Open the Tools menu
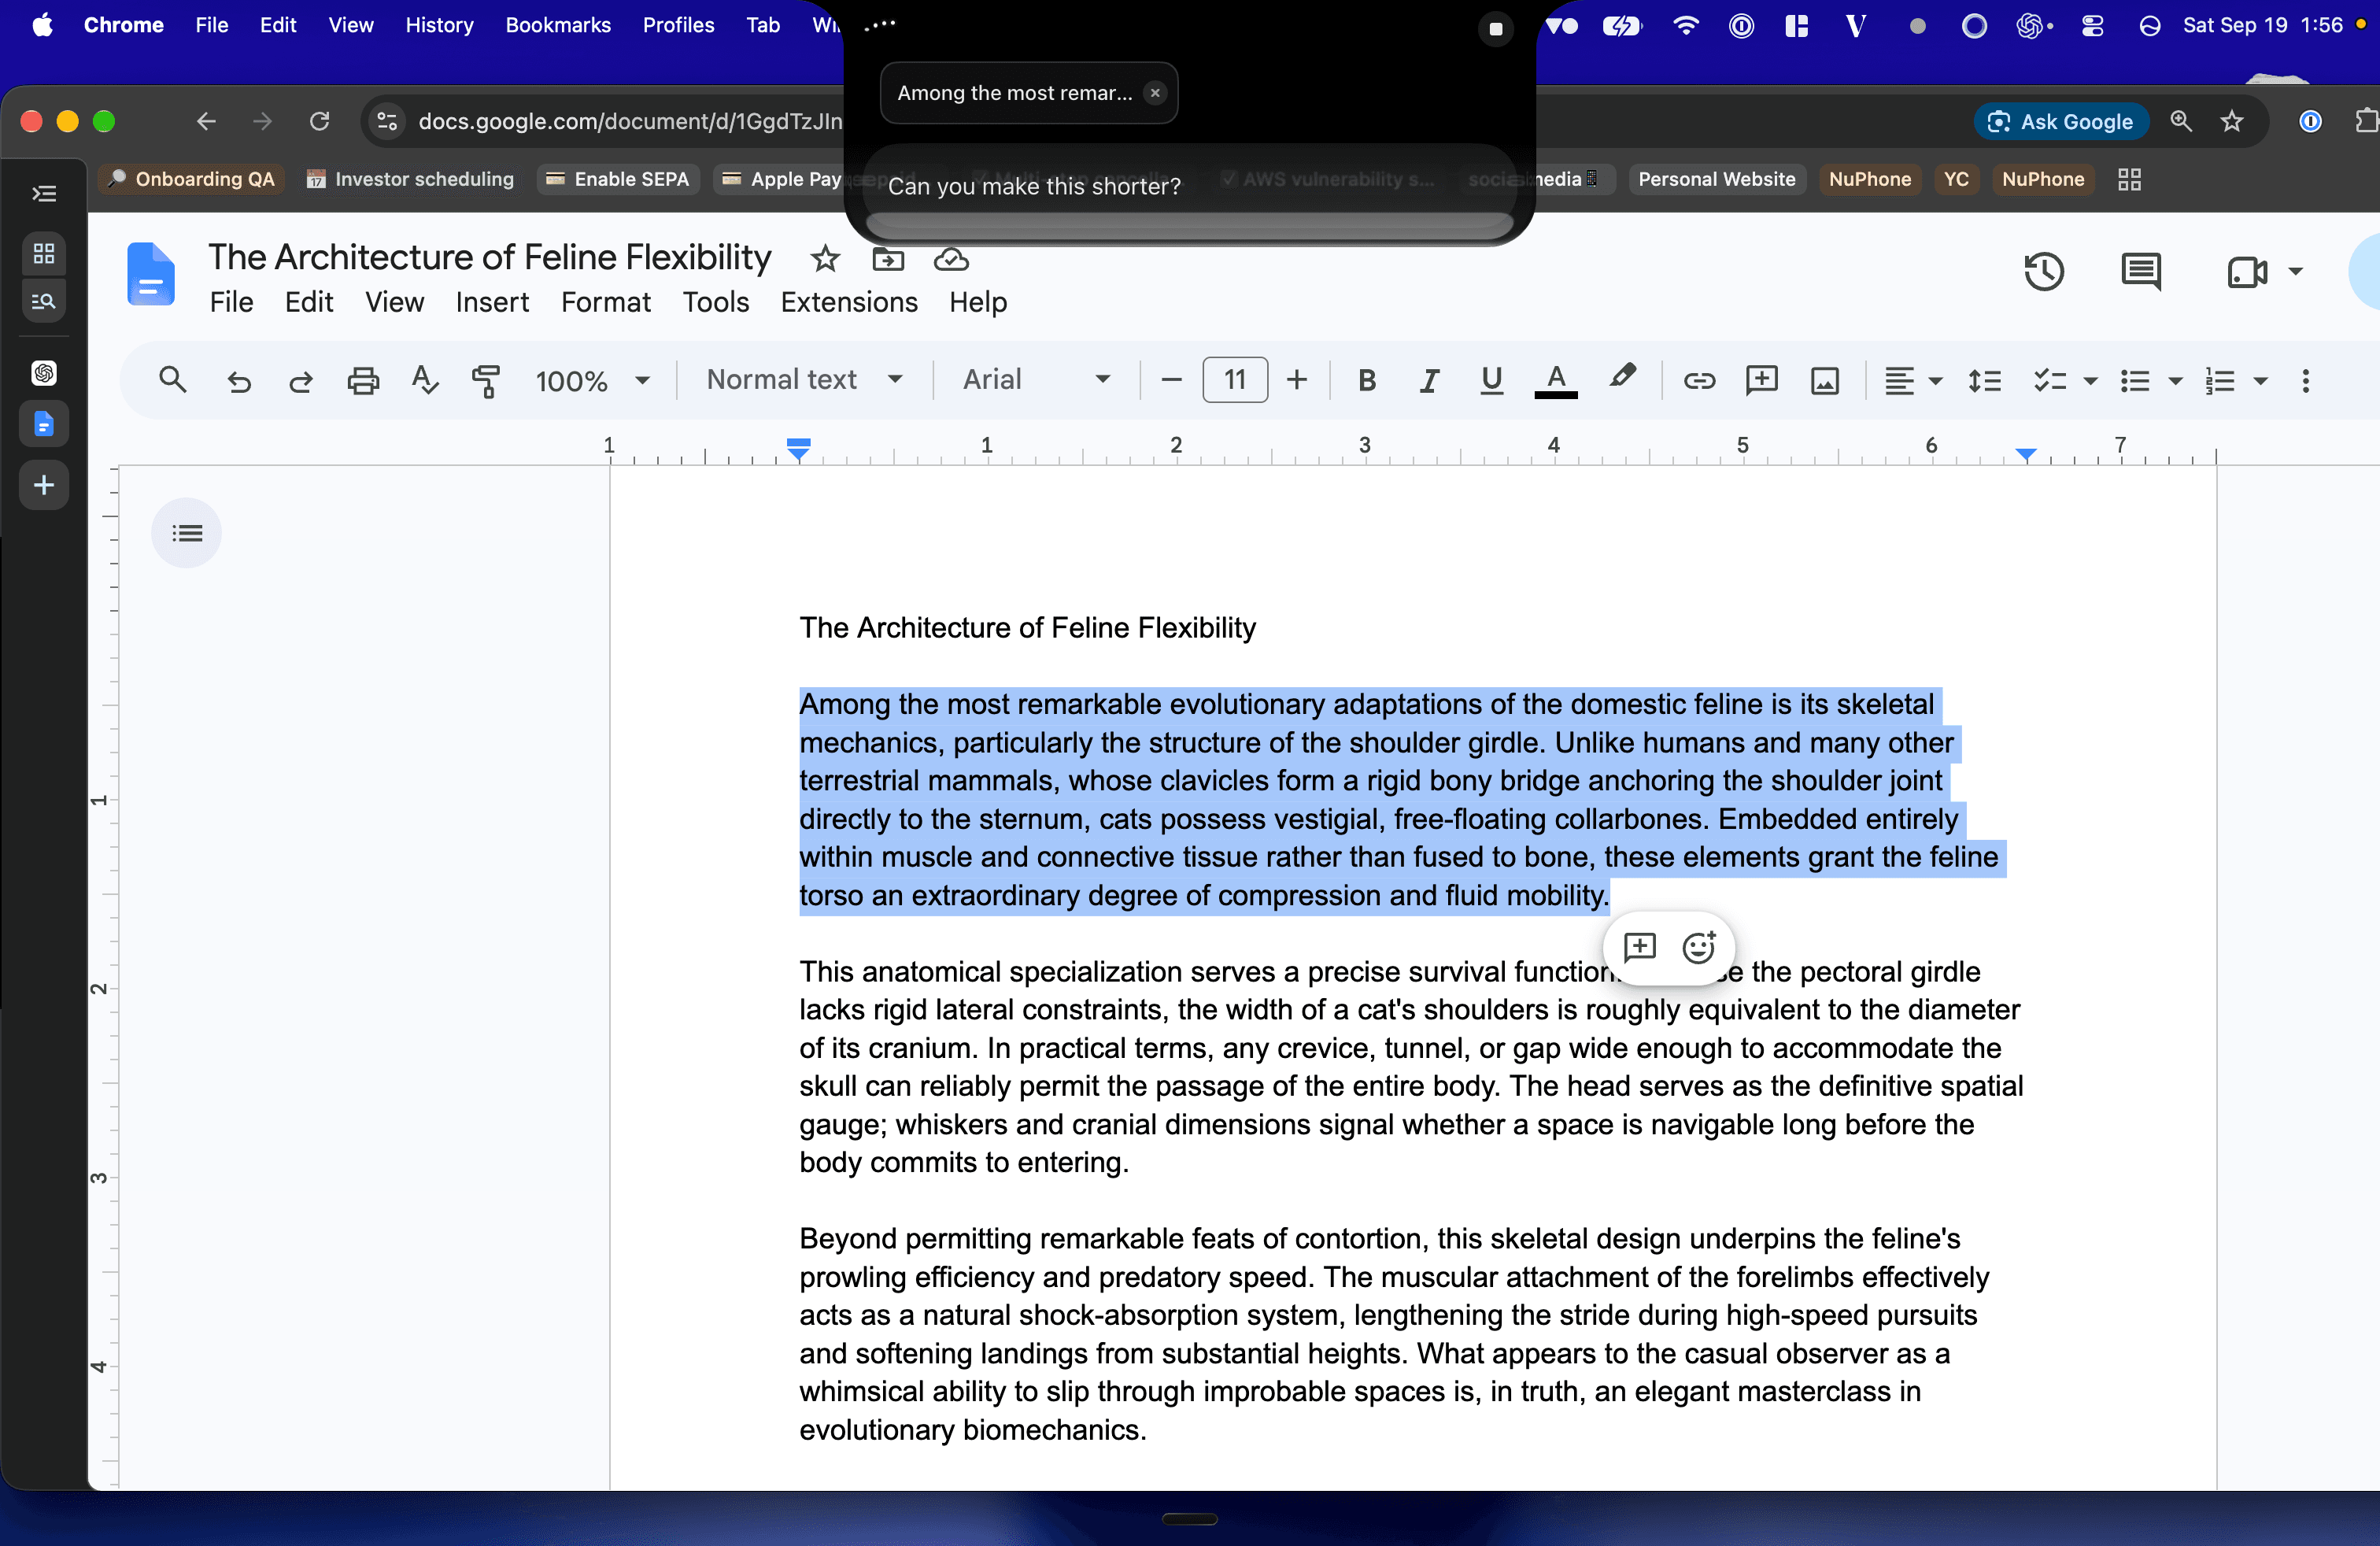Screen dimensions: 2380x1546 (x=715, y=302)
